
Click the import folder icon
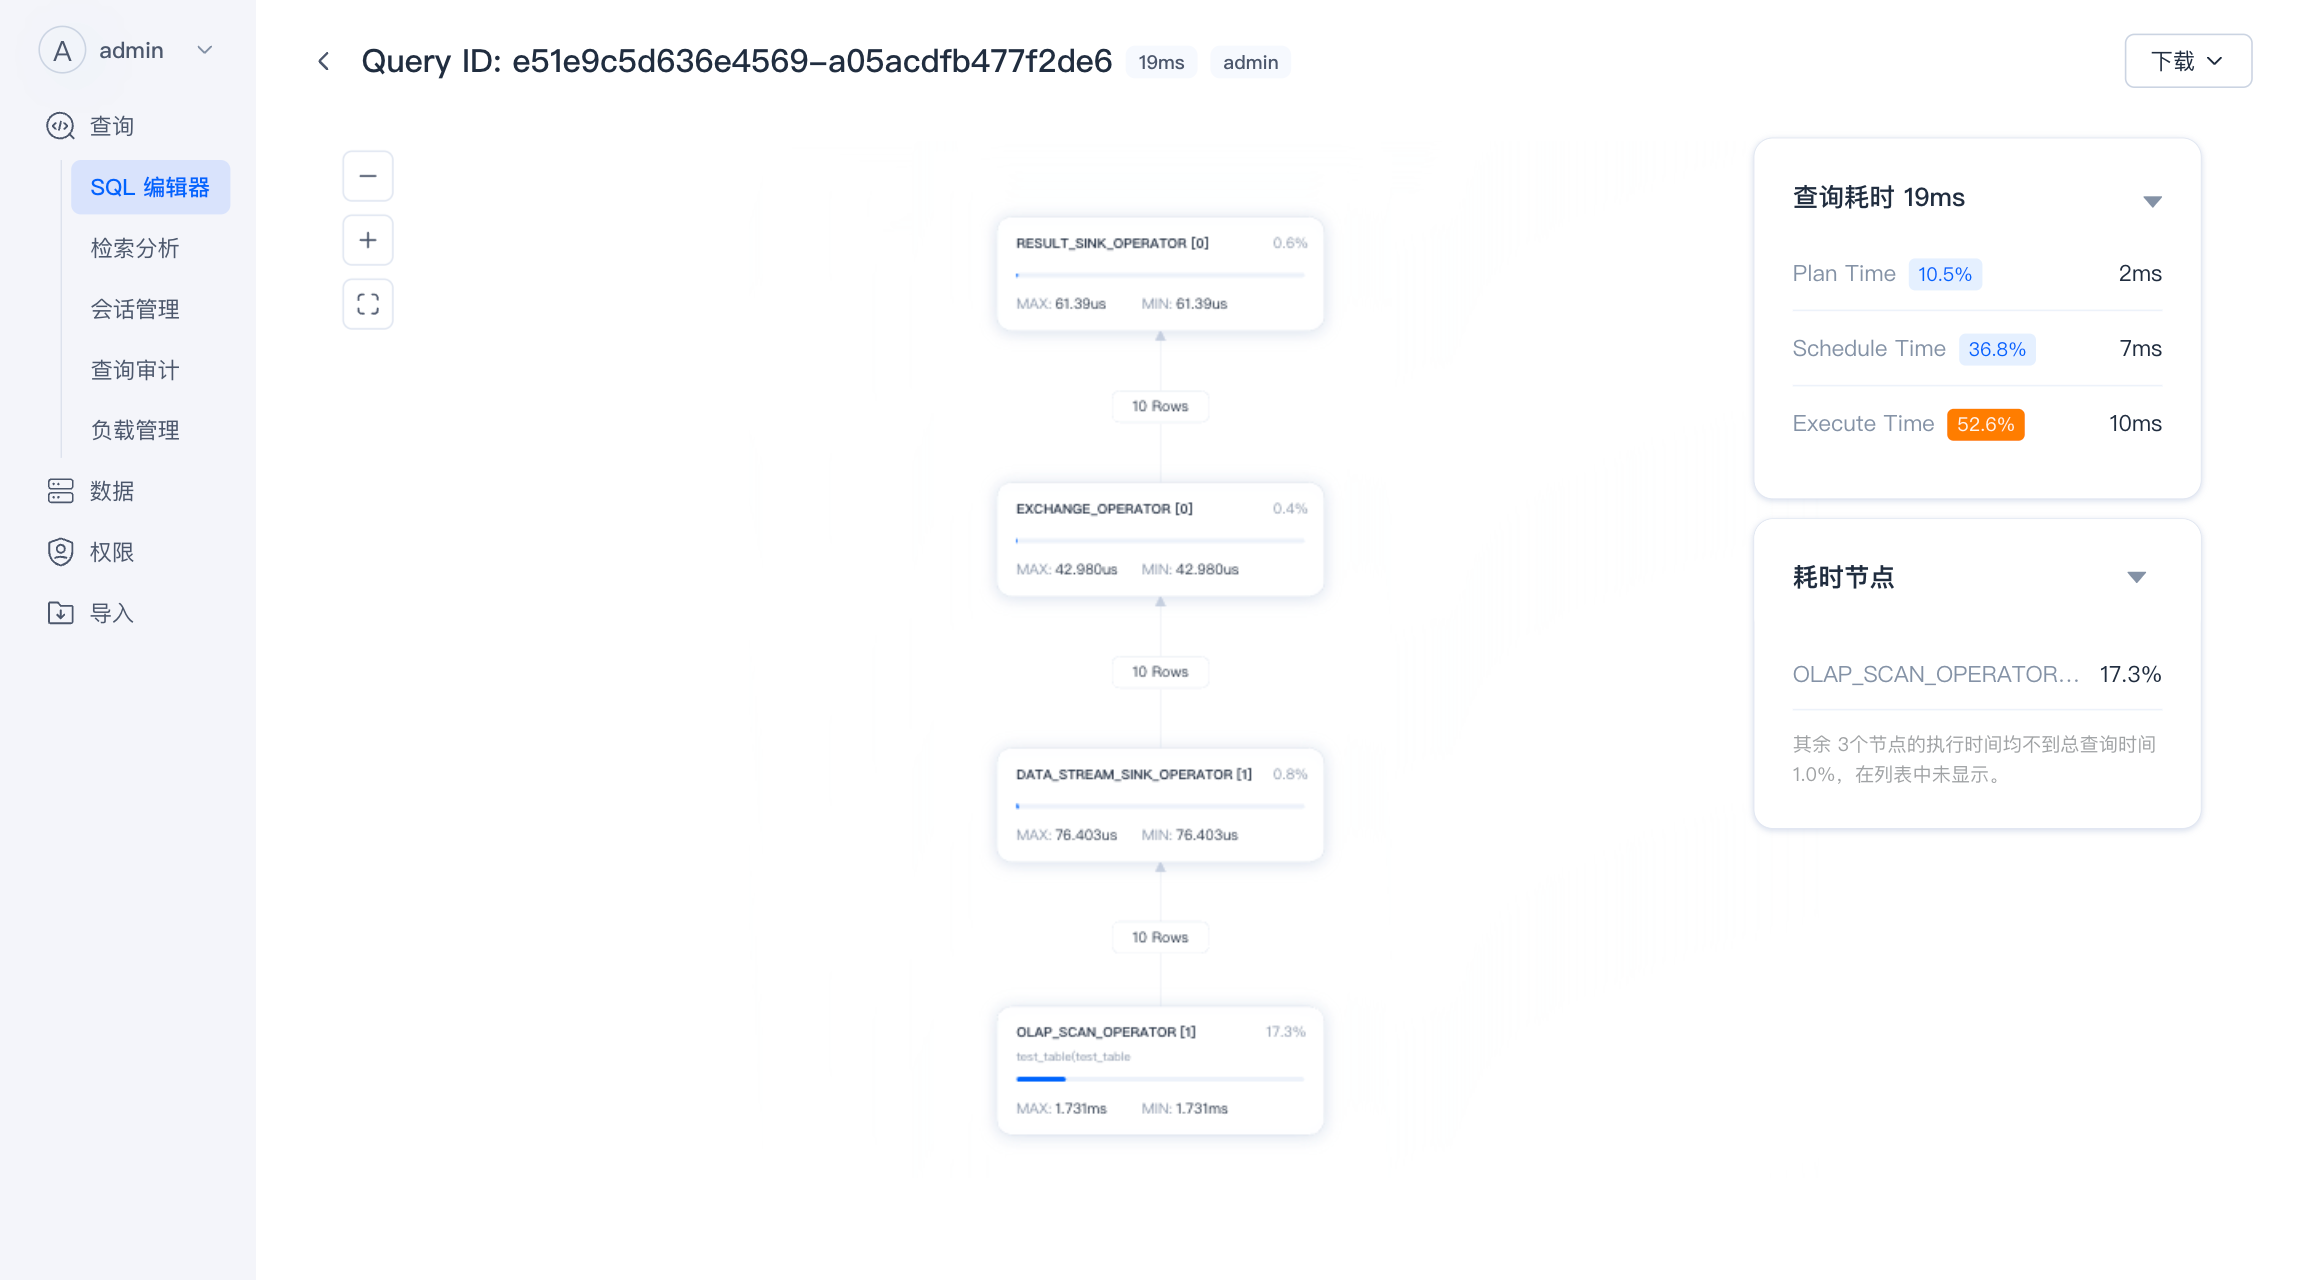61,613
